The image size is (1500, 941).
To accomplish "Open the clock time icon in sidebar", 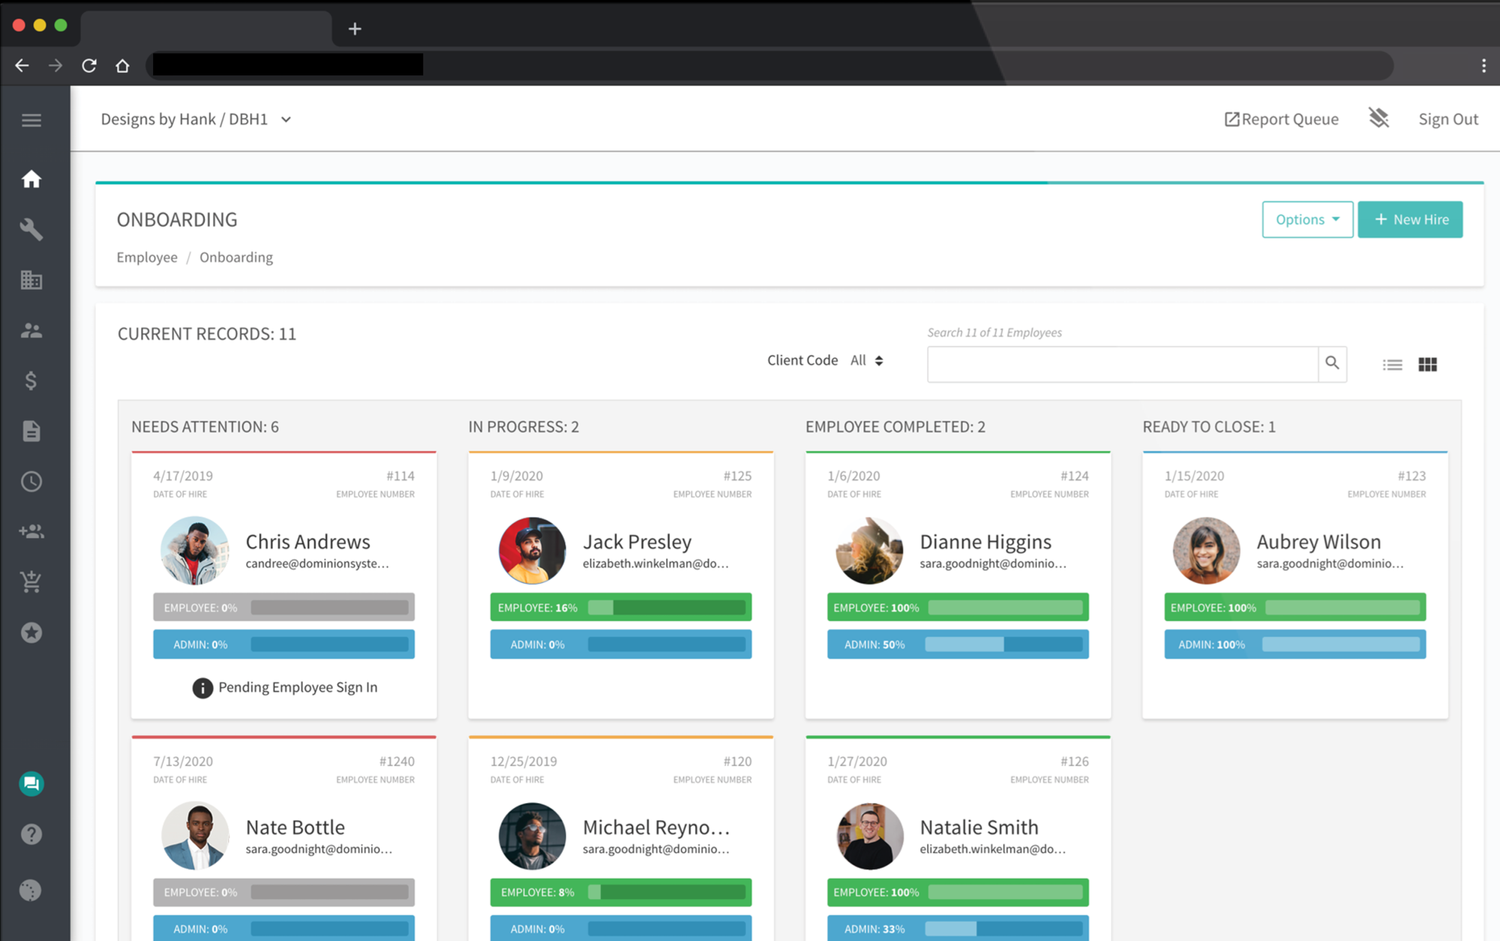I will 31,482.
